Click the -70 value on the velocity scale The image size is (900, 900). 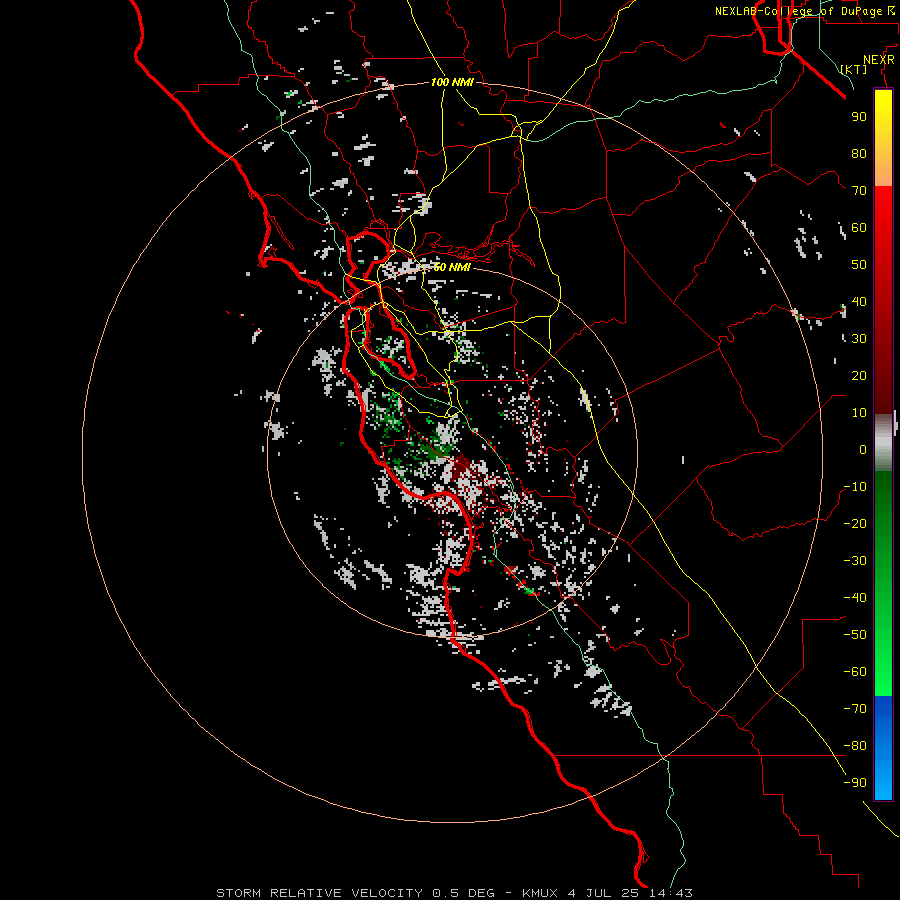(x=855, y=708)
